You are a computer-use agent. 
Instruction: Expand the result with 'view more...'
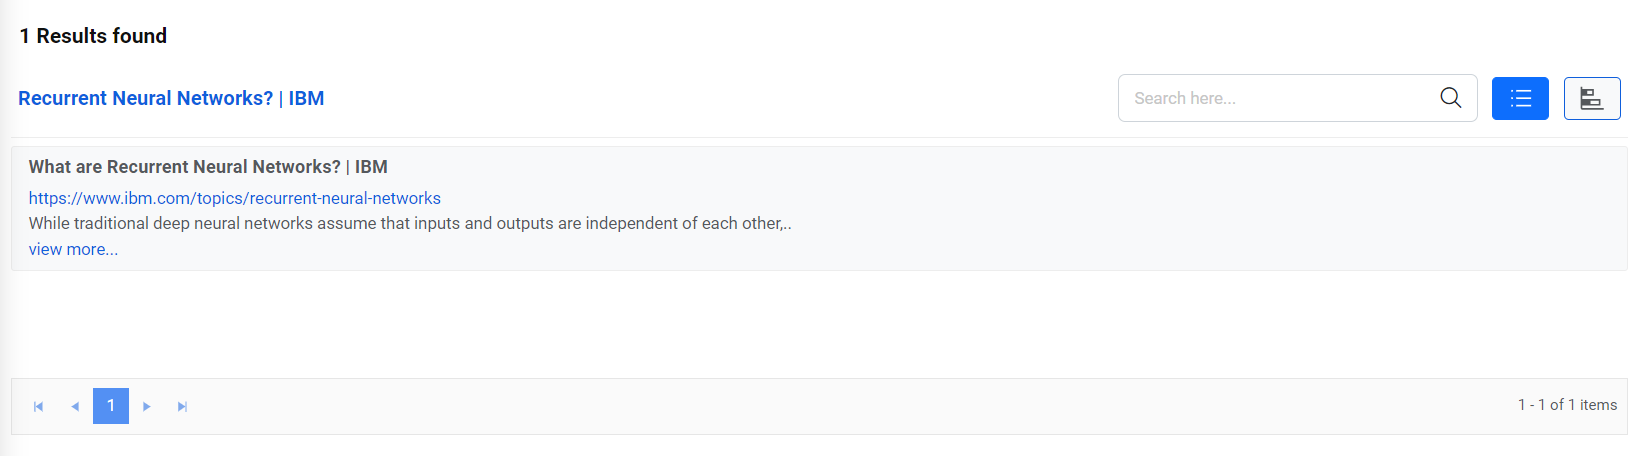coord(73,249)
